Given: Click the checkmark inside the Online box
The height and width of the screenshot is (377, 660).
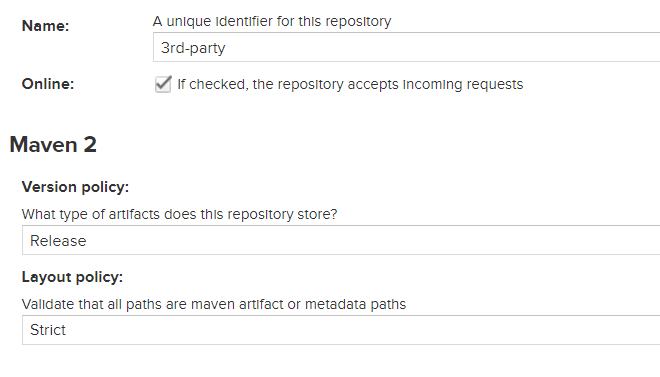Looking at the screenshot, I should coord(163,83).
